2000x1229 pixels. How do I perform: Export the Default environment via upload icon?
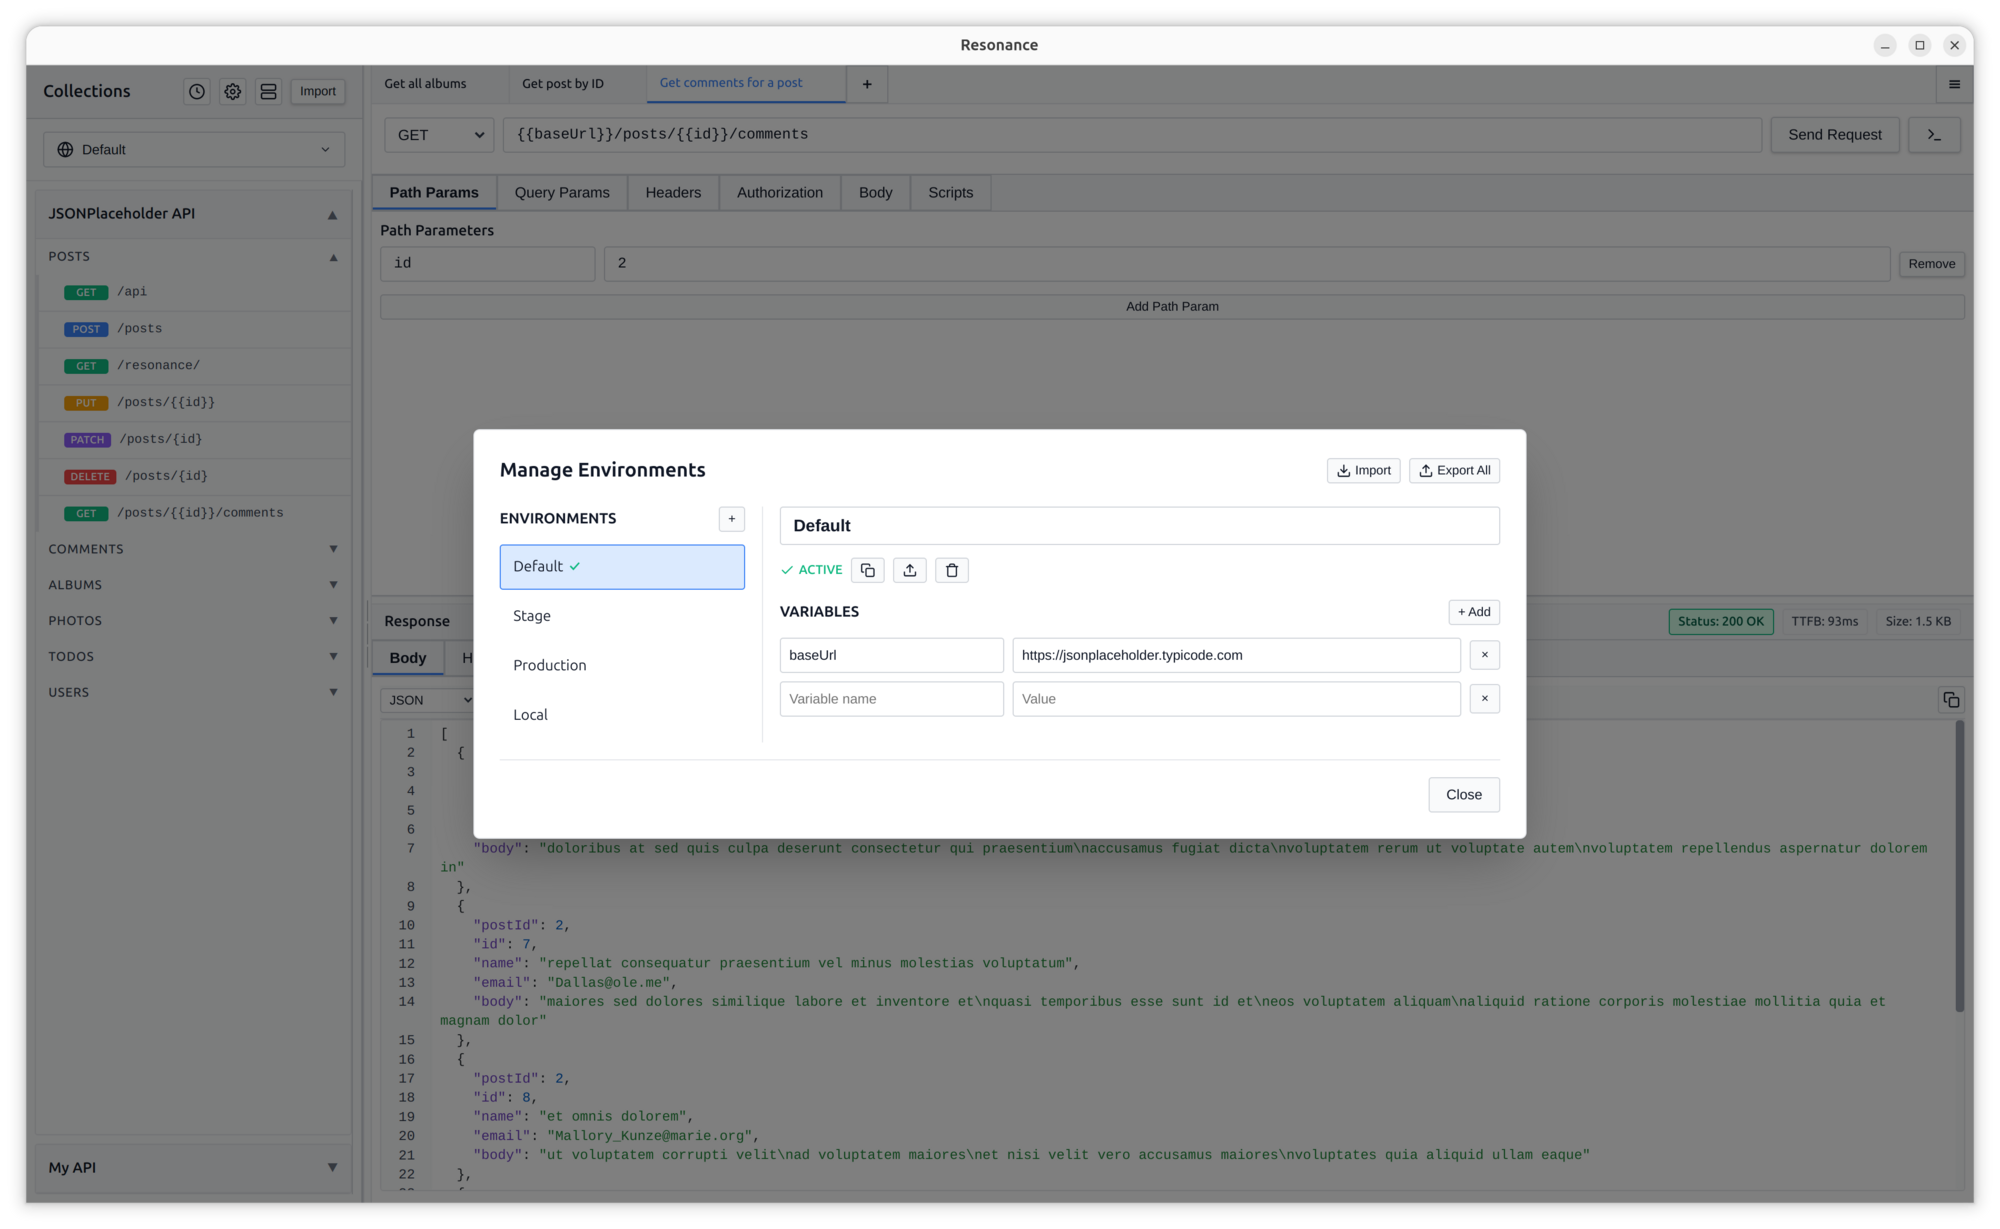click(x=909, y=570)
